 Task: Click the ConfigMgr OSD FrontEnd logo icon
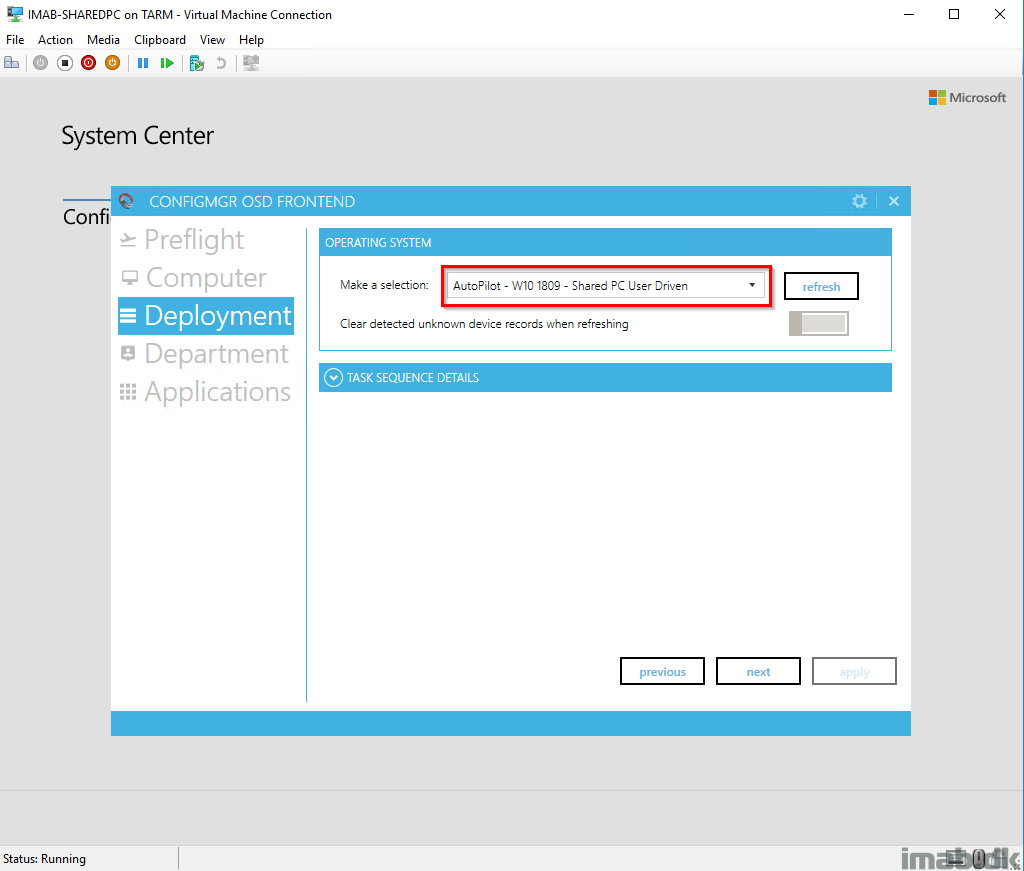(x=127, y=201)
